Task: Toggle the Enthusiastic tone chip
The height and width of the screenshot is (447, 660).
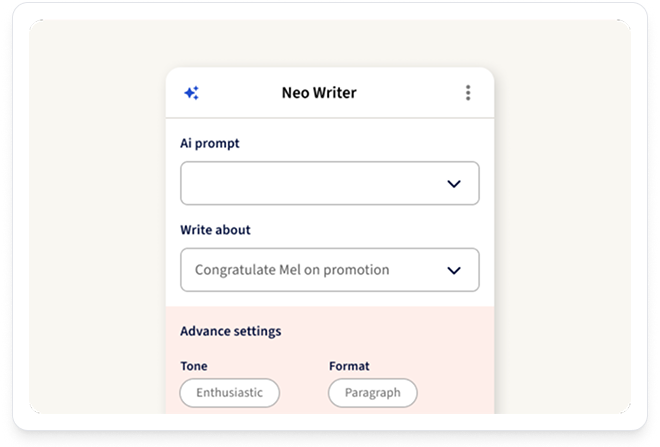Action: [x=230, y=393]
